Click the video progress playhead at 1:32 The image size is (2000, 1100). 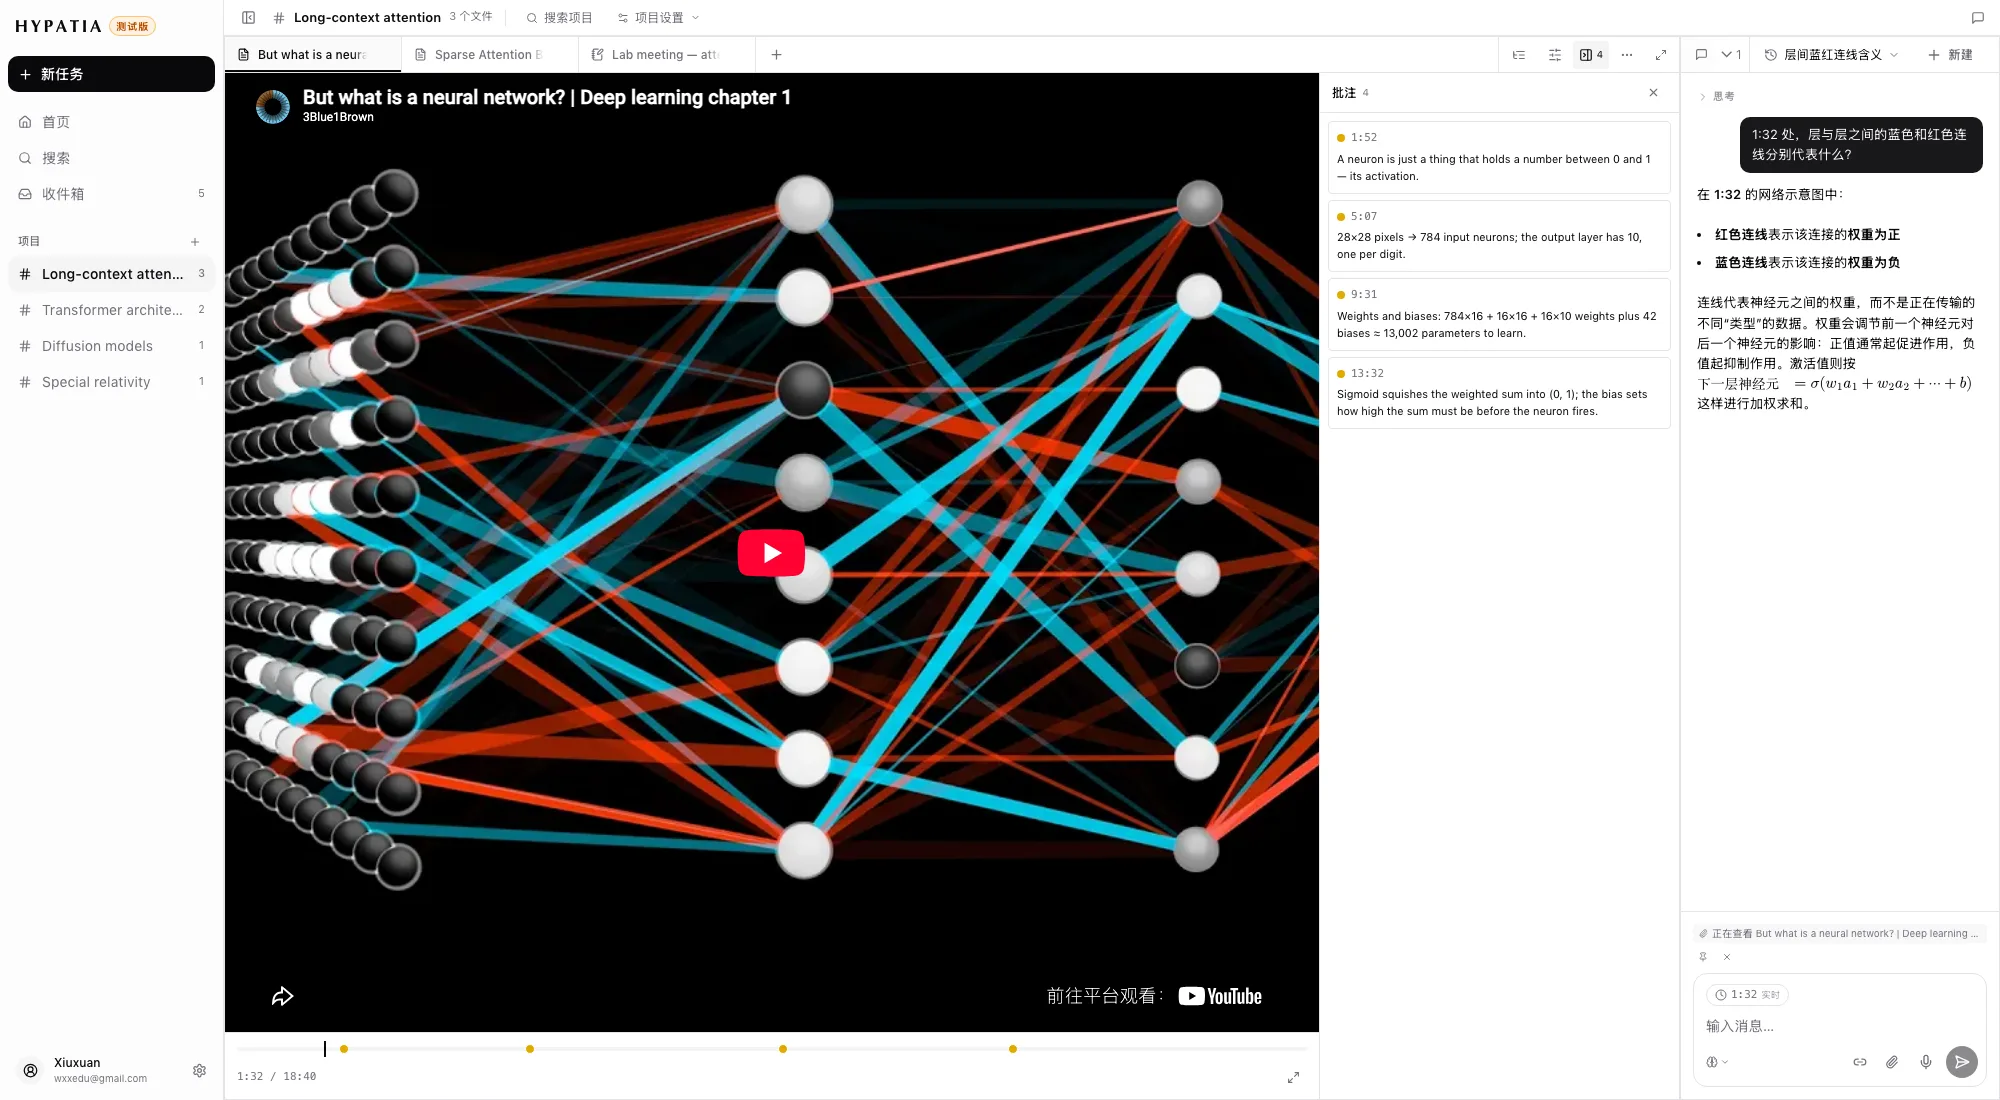[x=325, y=1049]
